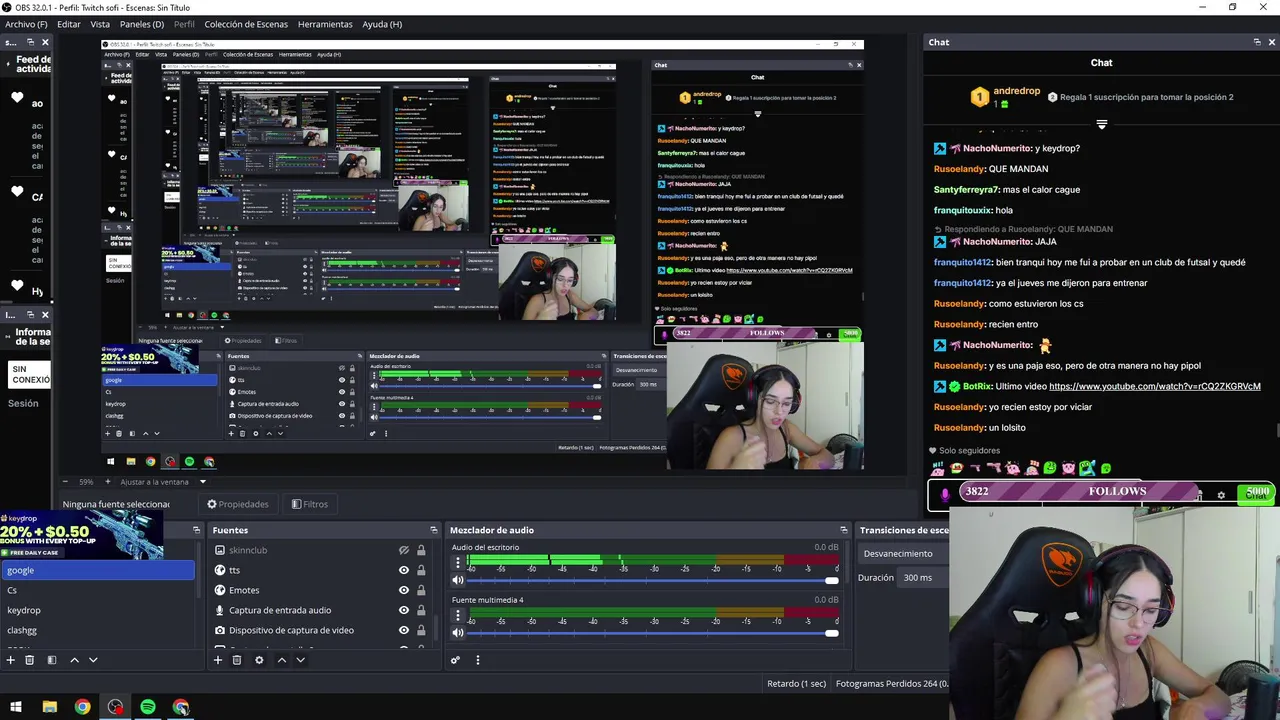Screen dimensions: 1280x720
Task: Move the selected scene up
Action: [74, 660]
